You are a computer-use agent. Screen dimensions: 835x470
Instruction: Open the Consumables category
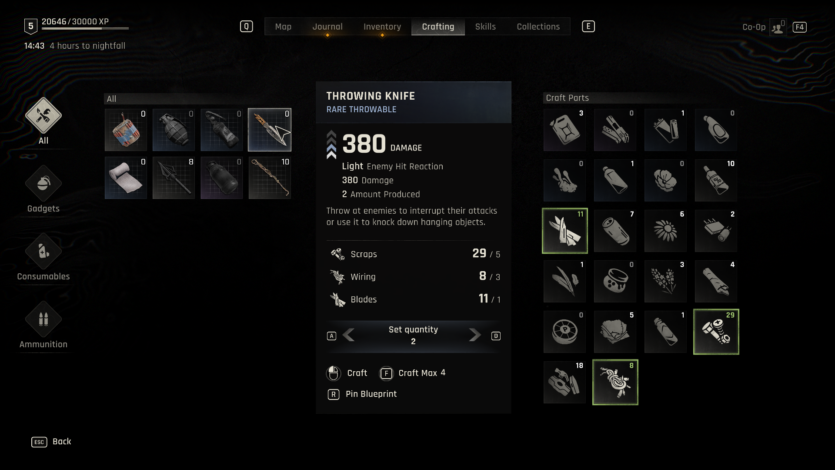[43, 251]
